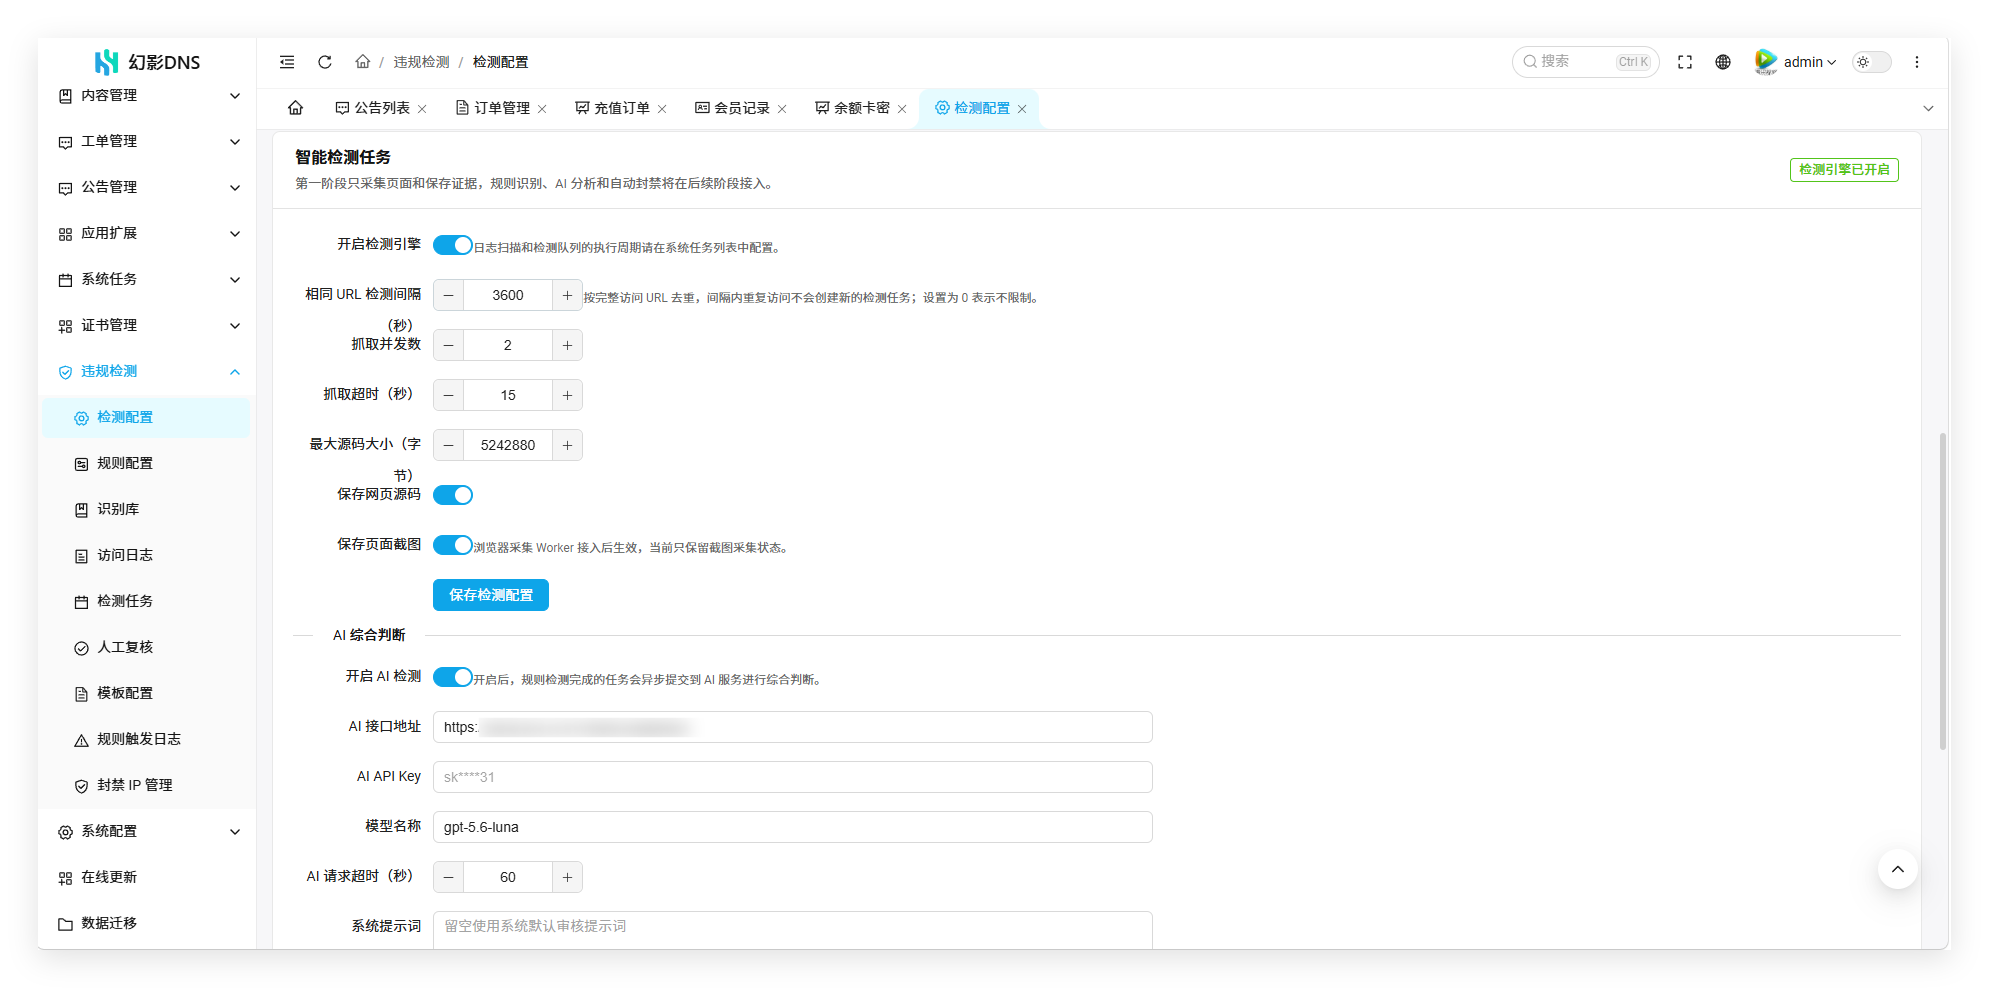Viewport: 1989px width, 988px height.
Task: Close the 检测配置 tab
Action: click(1022, 109)
